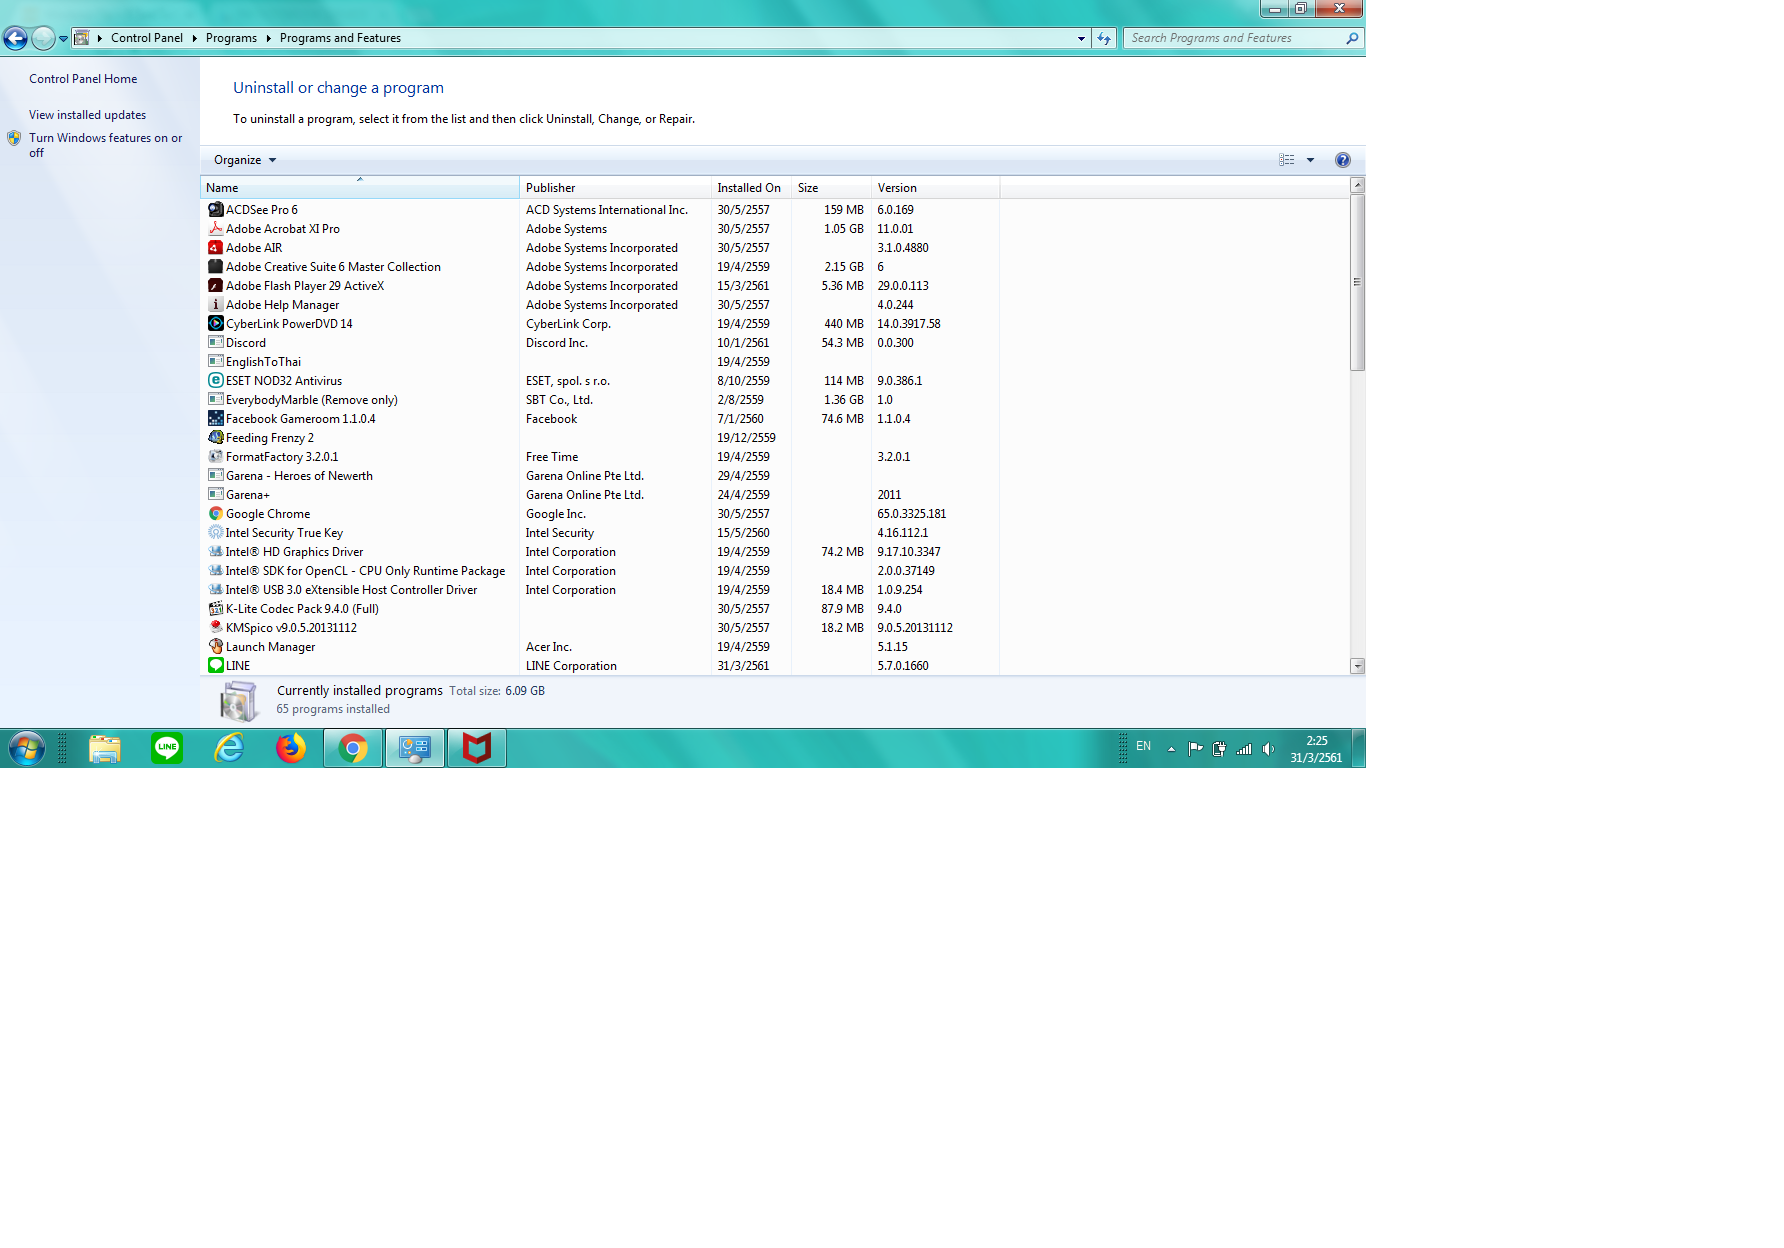This screenshot has width=1784, height=1248.
Task: Click the CyberLink PowerDVD 14 icon
Action: tap(215, 323)
